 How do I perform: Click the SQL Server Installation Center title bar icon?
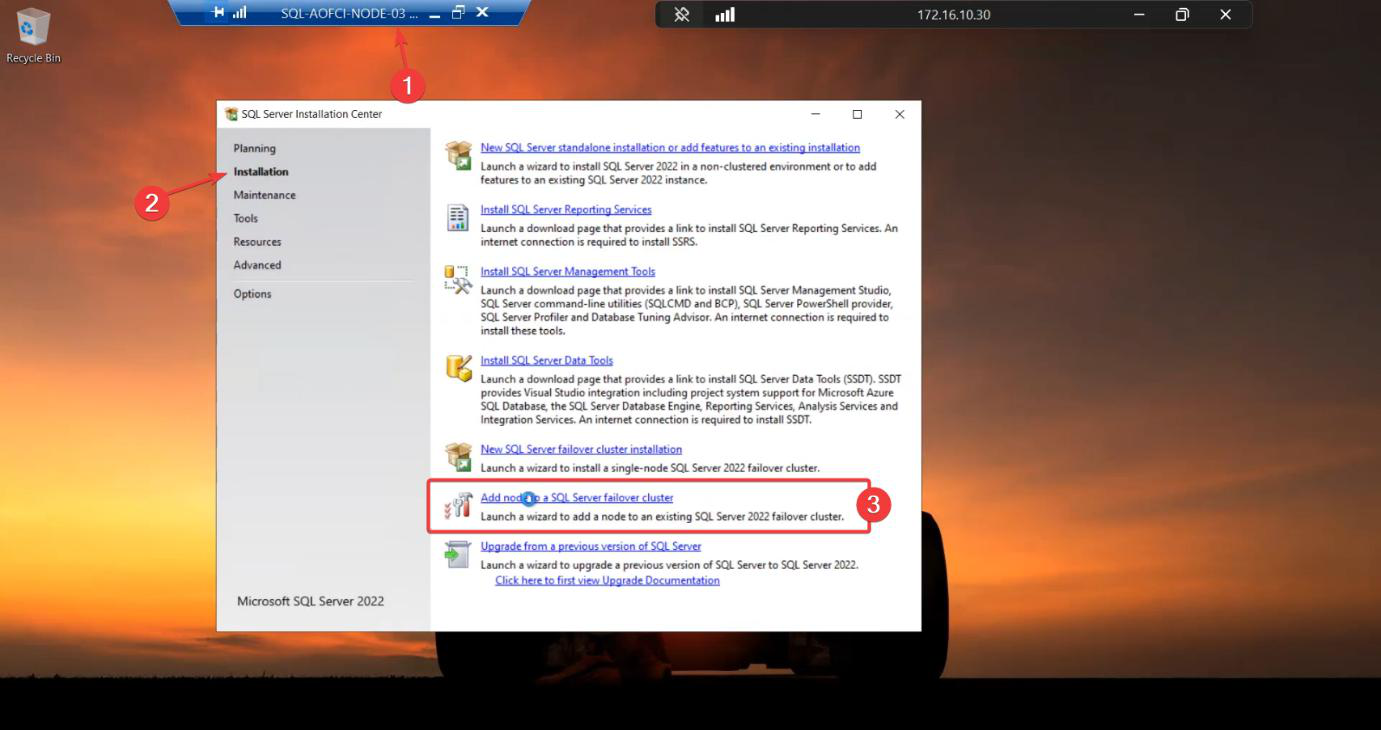(232, 114)
